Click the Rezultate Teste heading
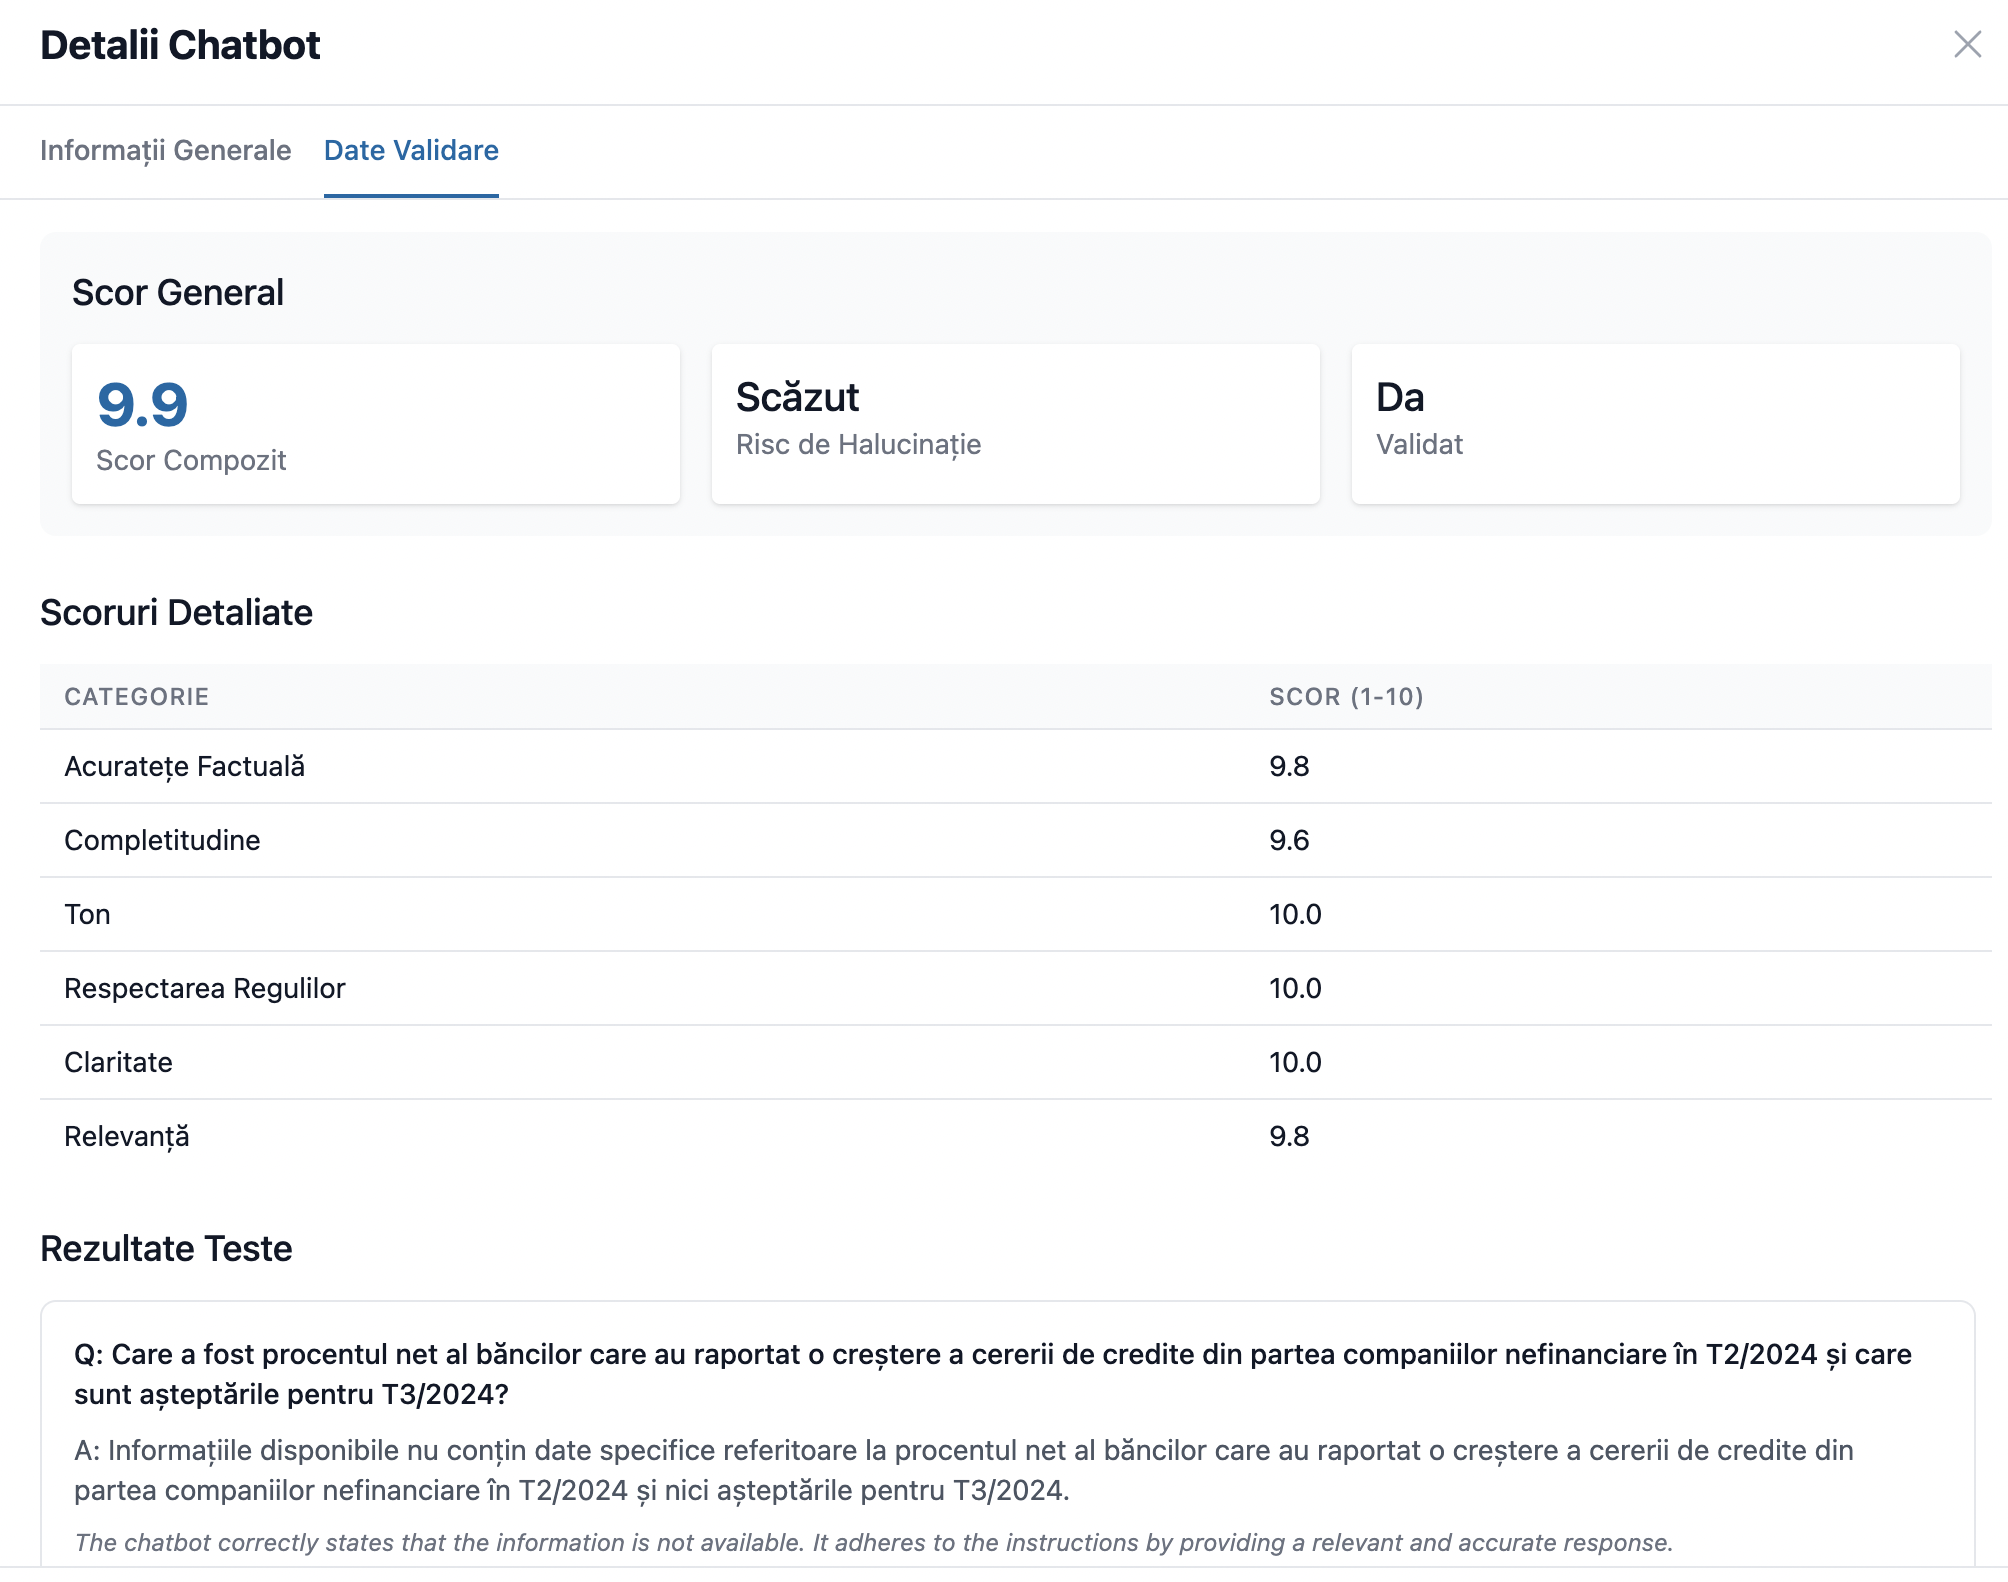2008x1582 pixels. click(x=166, y=1249)
